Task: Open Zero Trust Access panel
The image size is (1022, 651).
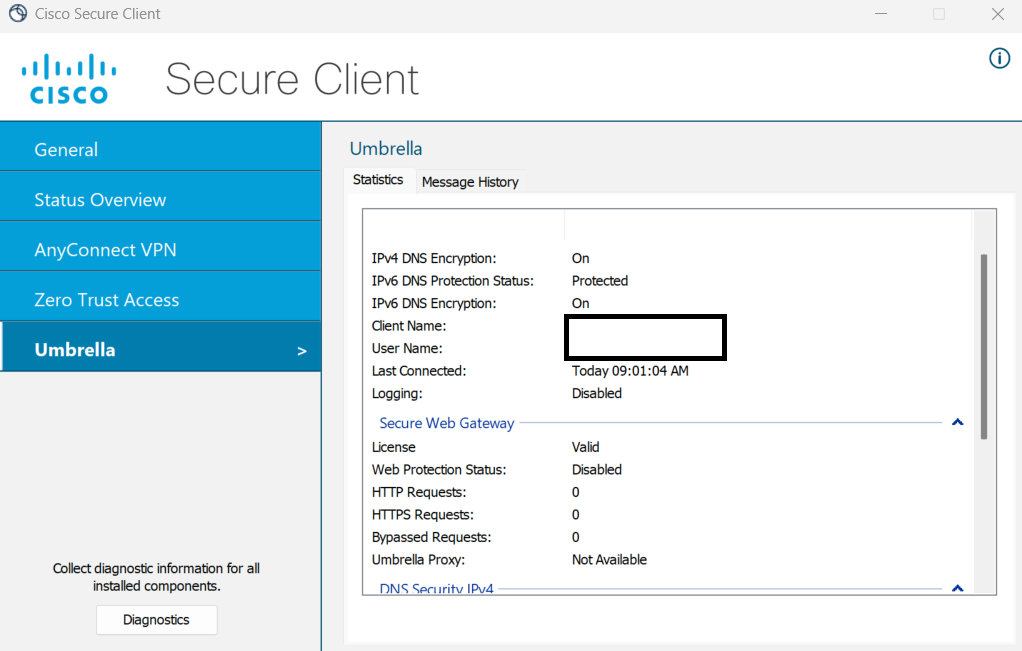Action: (x=160, y=300)
